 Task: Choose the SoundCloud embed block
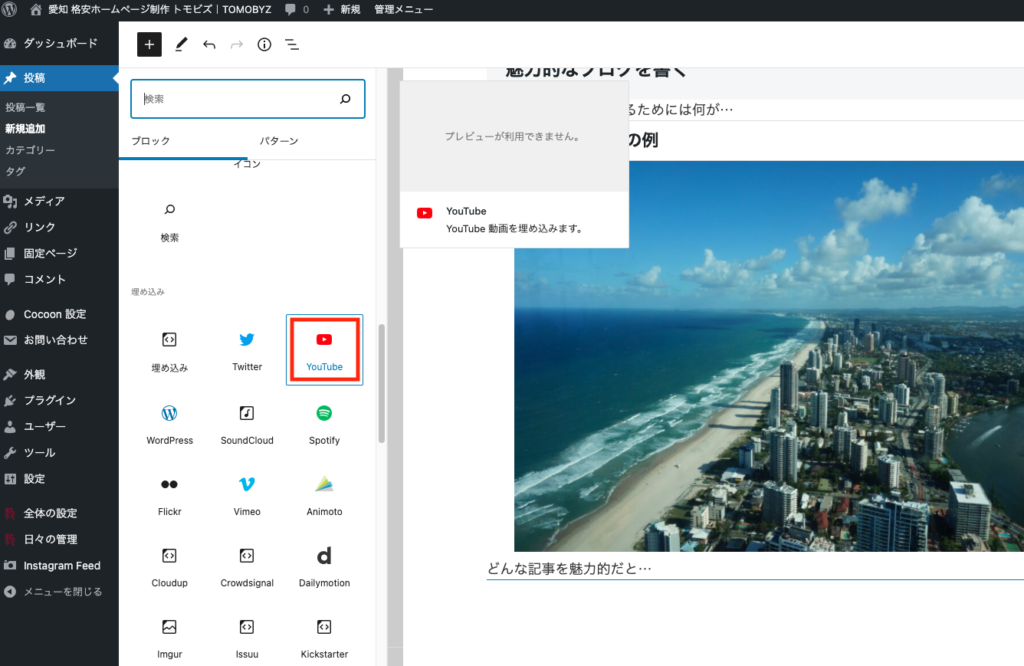(247, 423)
